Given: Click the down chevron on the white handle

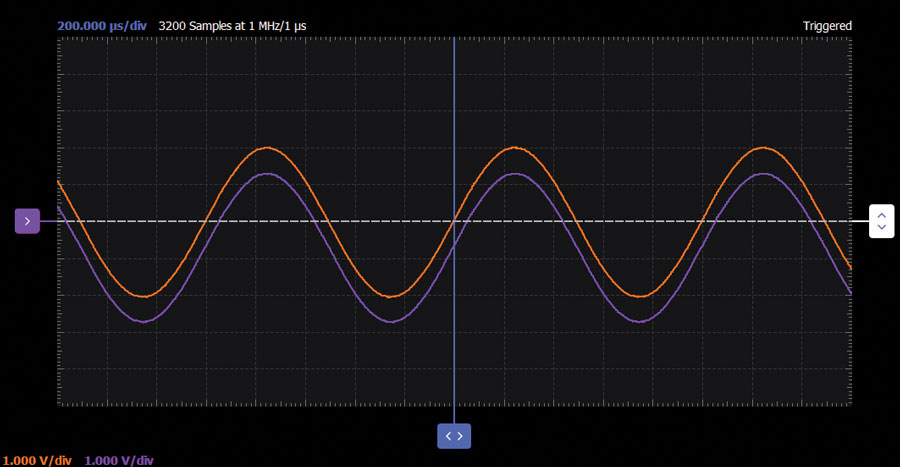Looking at the screenshot, I should point(881,227).
